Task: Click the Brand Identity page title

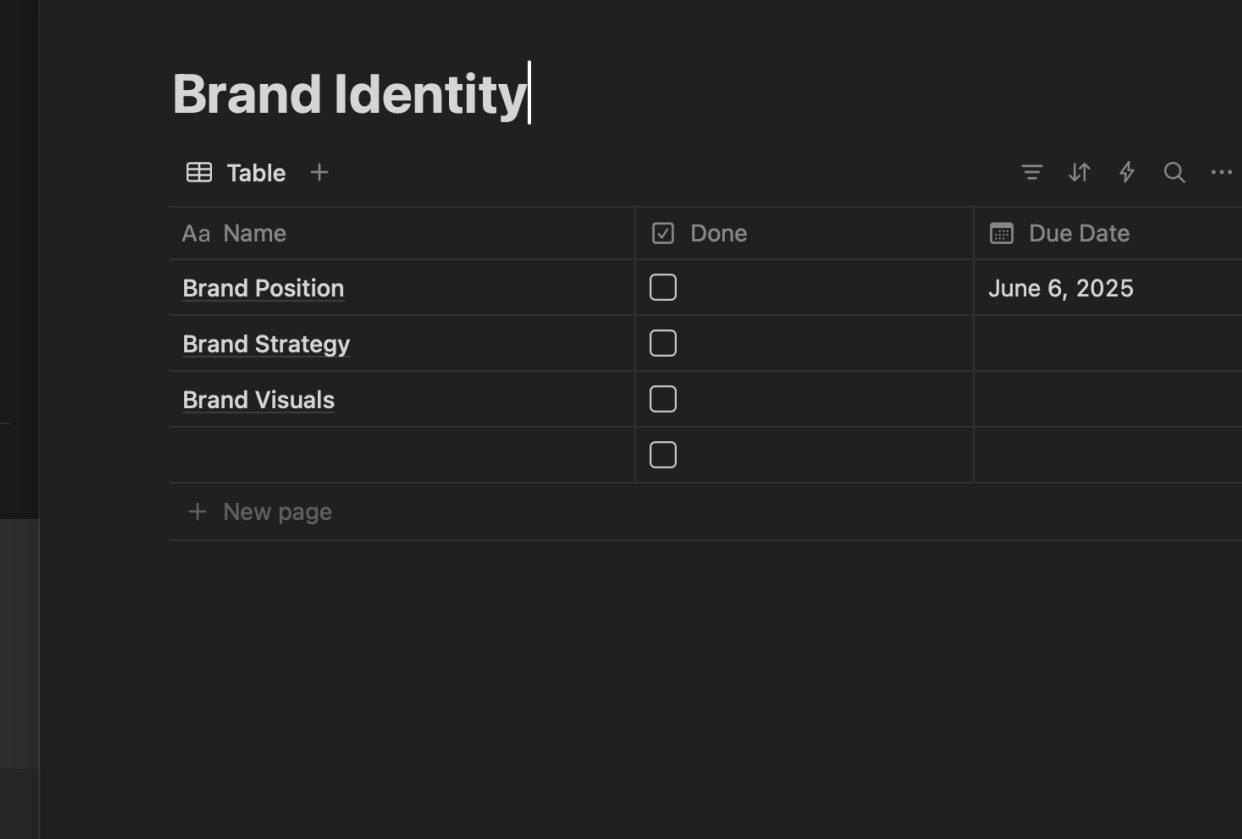Action: coord(350,95)
